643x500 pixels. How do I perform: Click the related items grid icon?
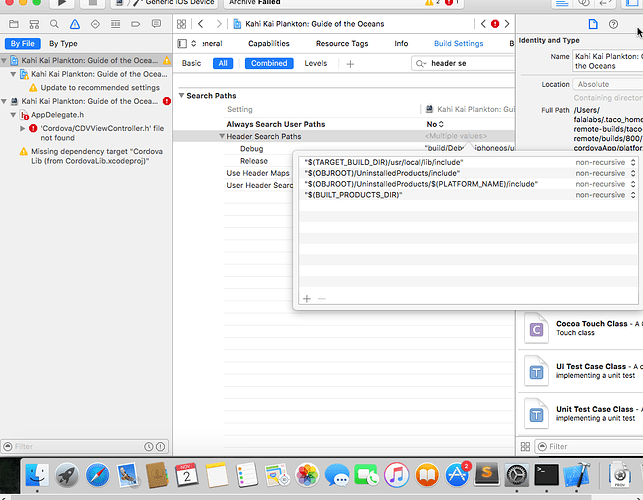click(181, 24)
